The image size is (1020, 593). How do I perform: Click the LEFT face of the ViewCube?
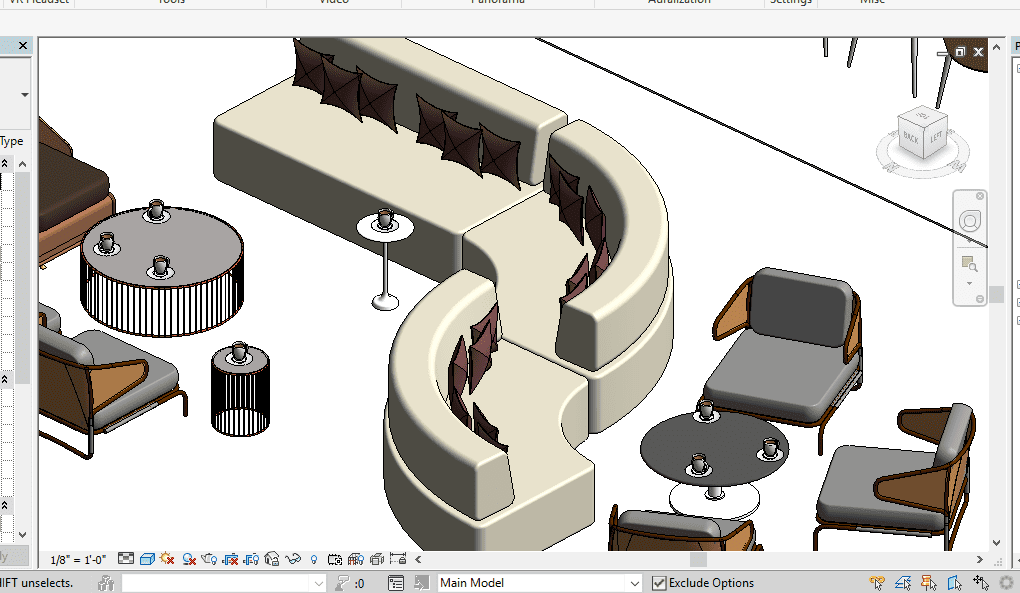(935, 138)
